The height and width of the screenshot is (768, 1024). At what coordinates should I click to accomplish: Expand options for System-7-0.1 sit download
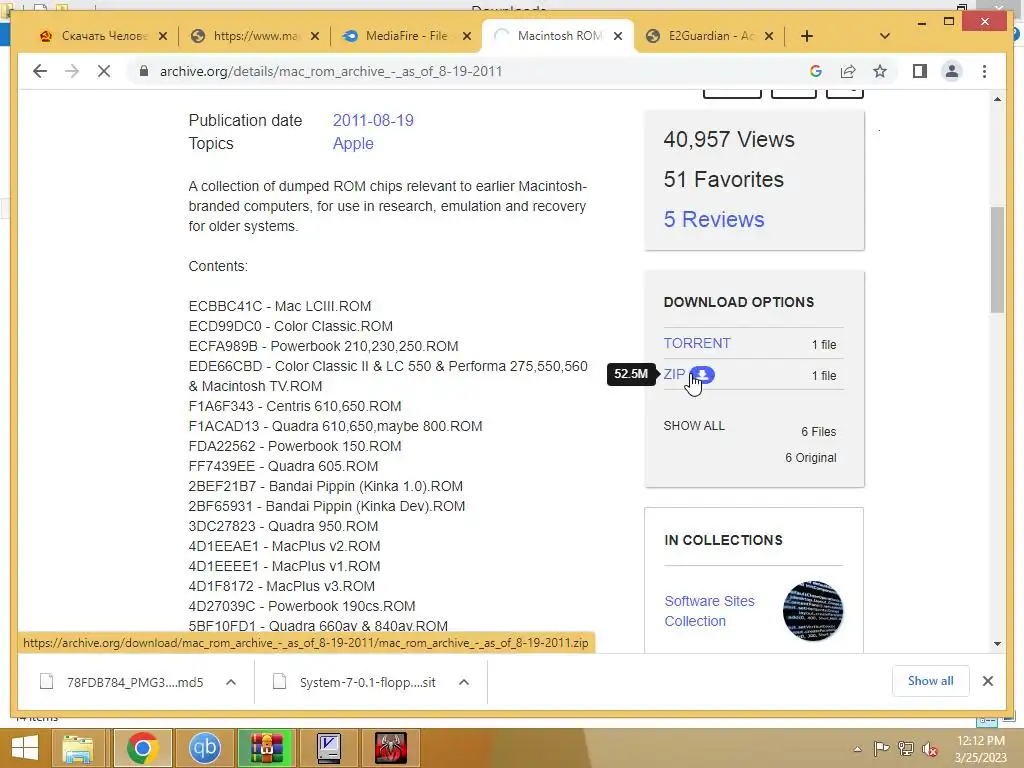[464, 682]
